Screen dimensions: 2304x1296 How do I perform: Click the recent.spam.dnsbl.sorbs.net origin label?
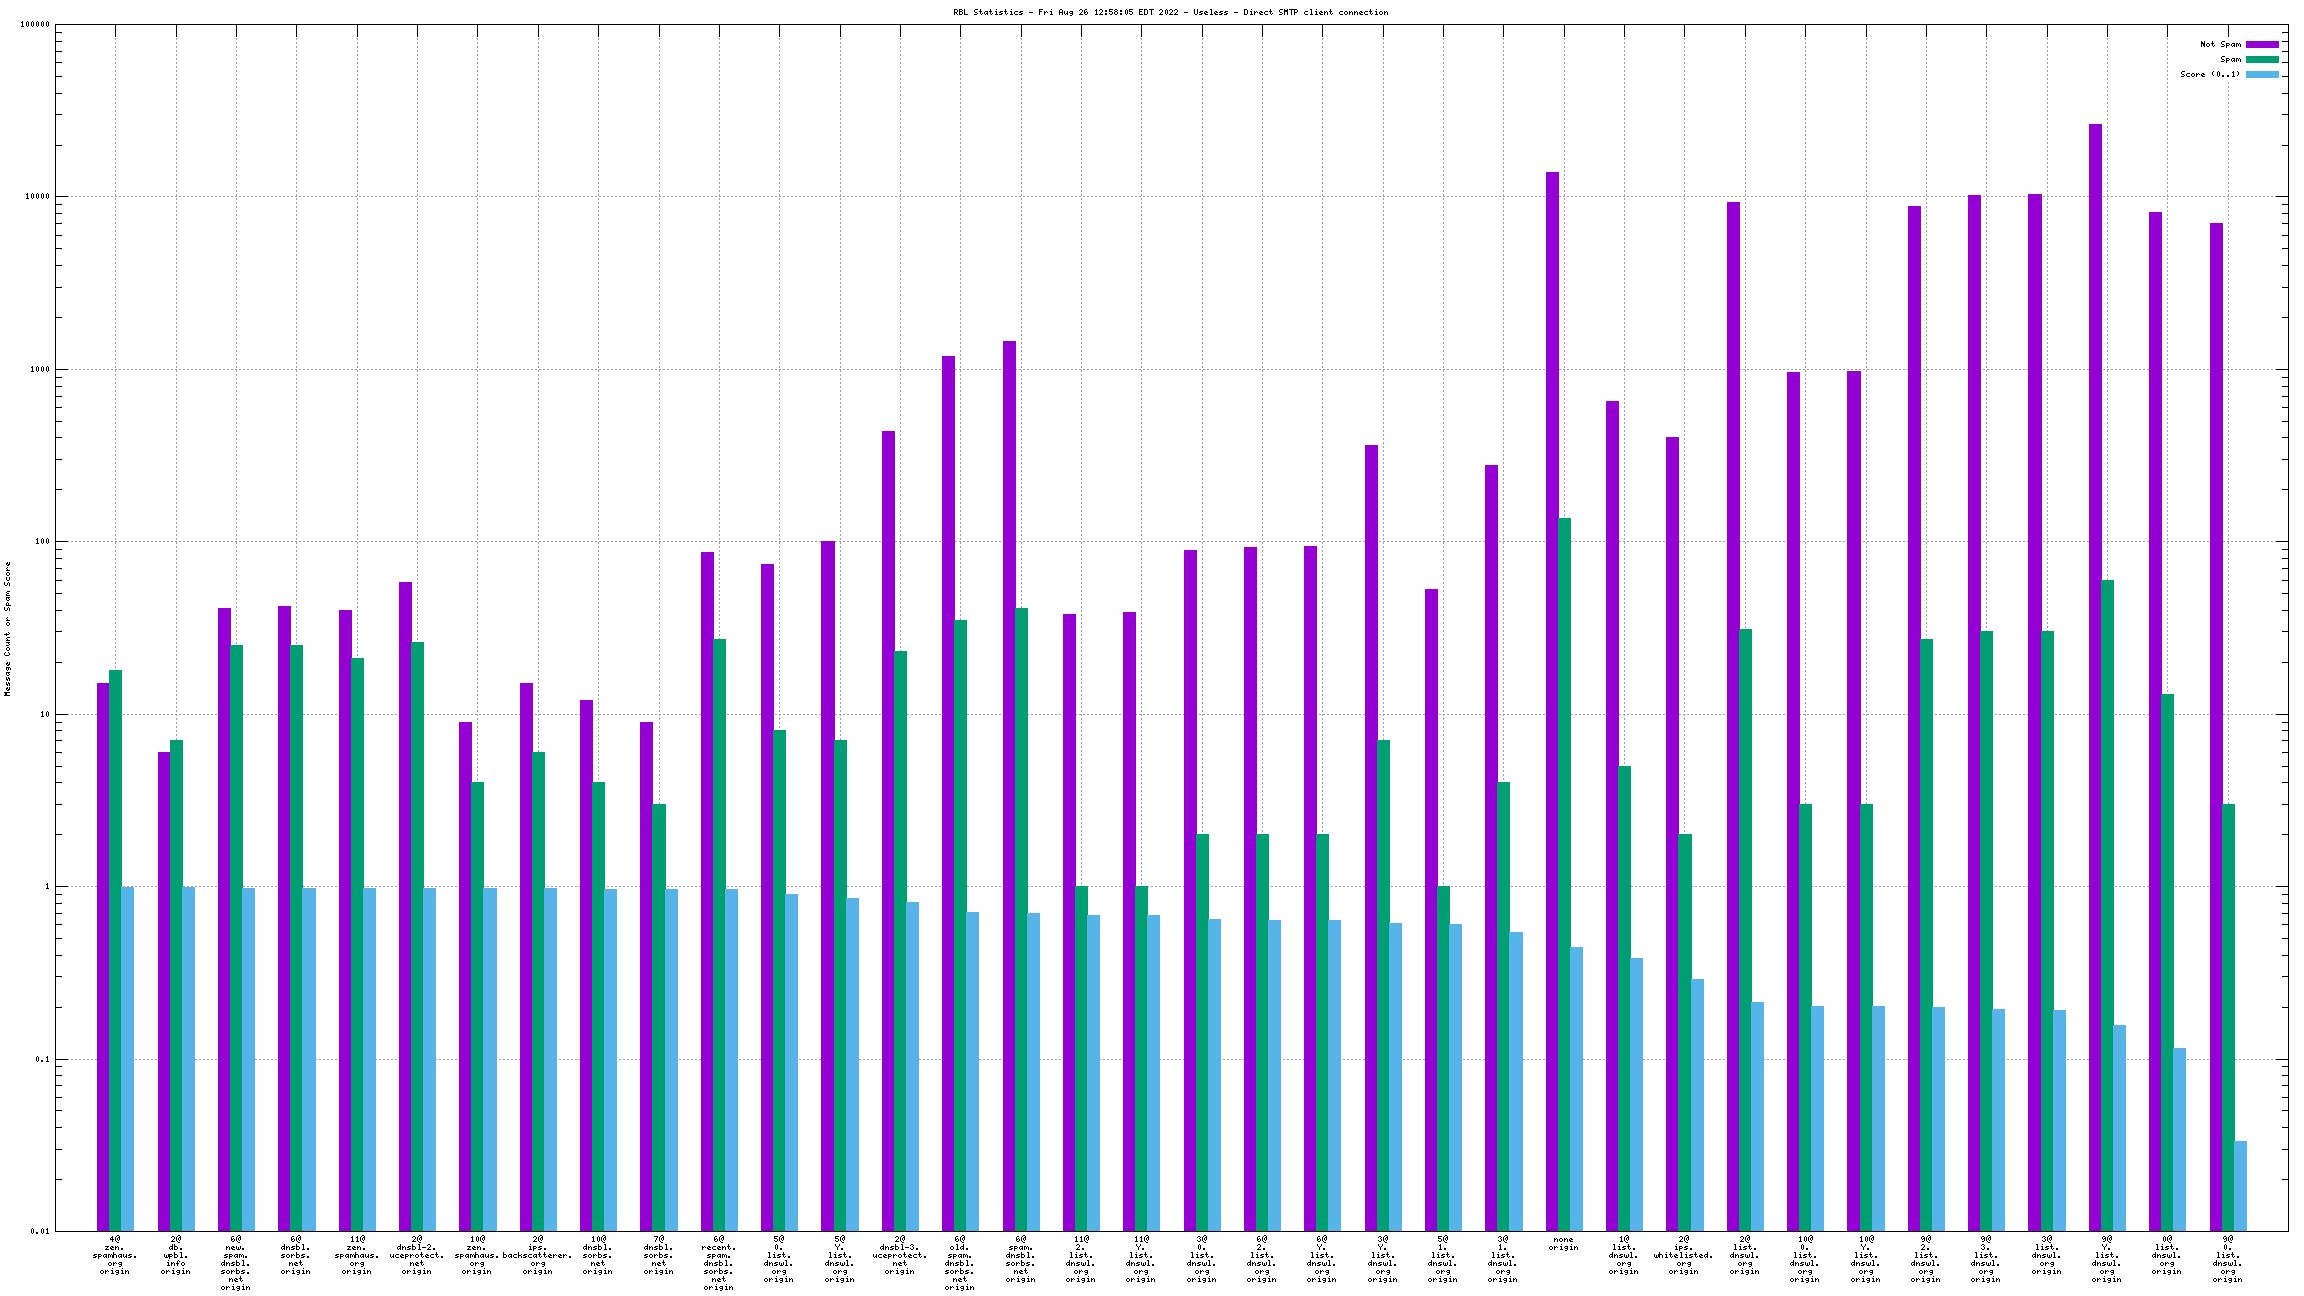[x=718, y=1263]
